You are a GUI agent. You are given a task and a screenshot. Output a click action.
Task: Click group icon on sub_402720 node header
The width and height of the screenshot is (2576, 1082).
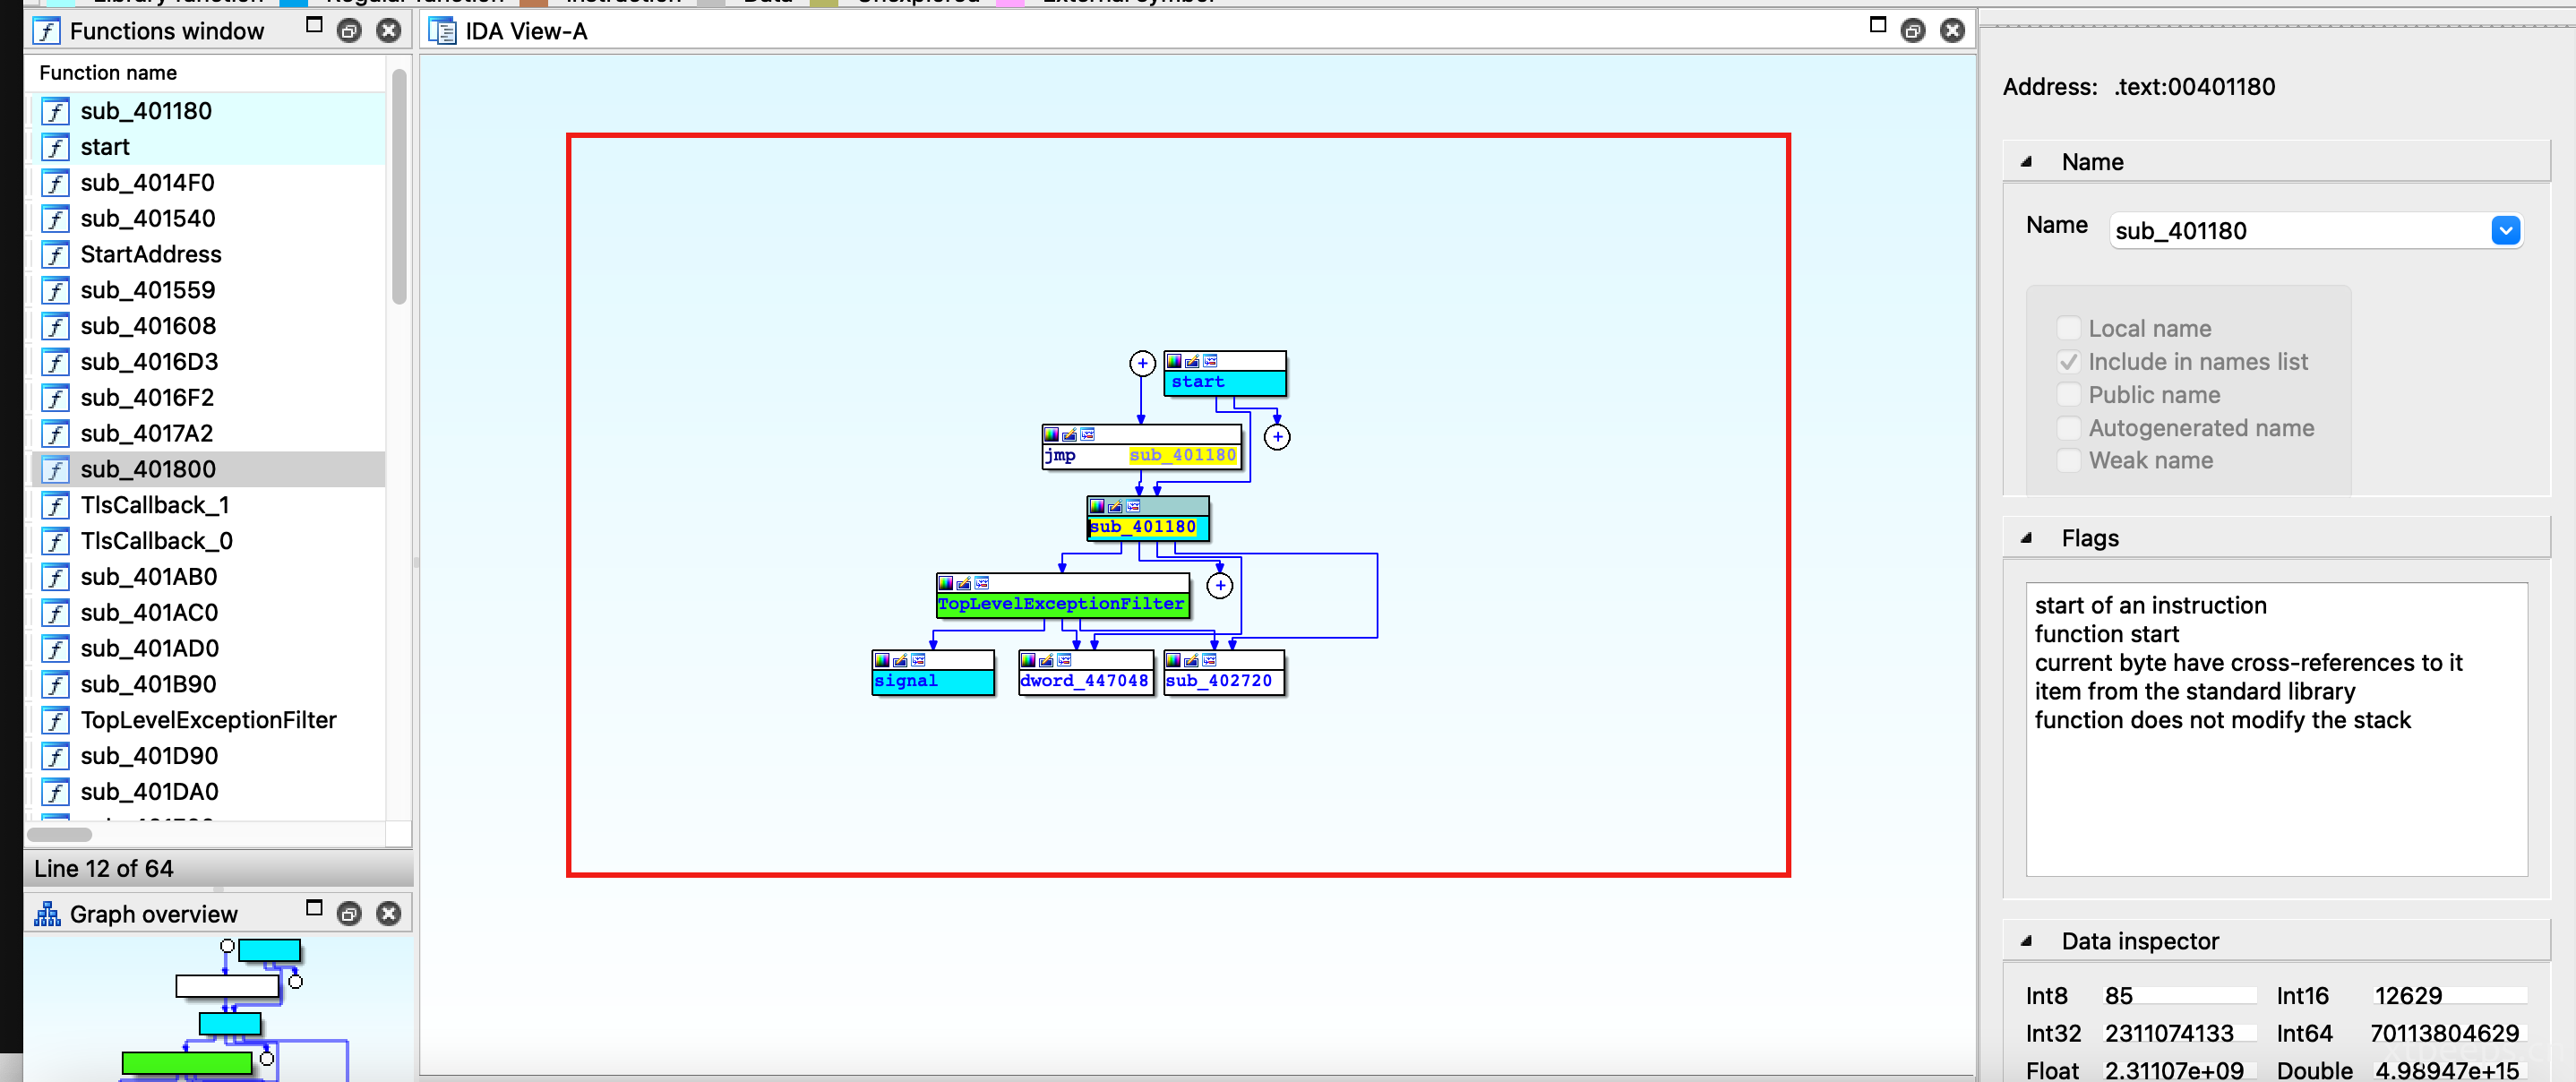(x=1209, y=660)
